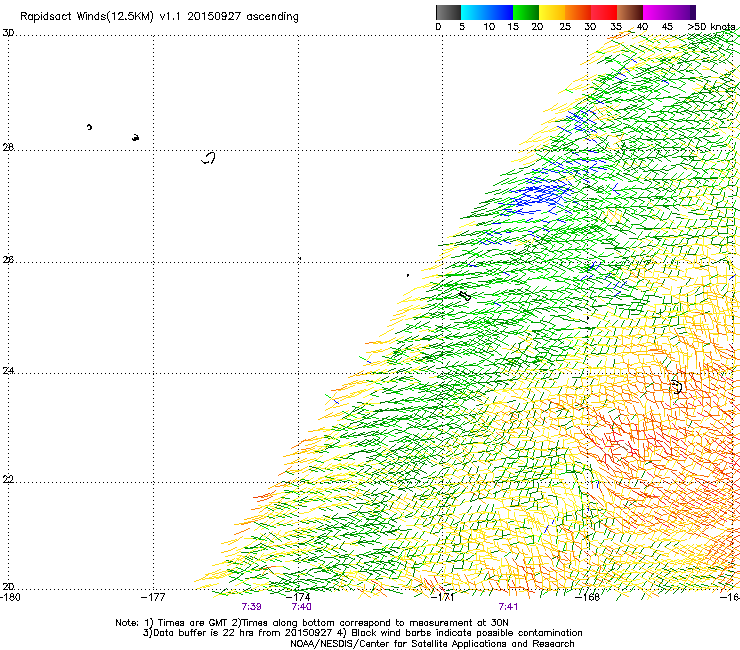The image size is (740, 650).
Task: Click the island outline amid orange barbs near 24N
Action: pyautogui.click(x=677, y=387)
